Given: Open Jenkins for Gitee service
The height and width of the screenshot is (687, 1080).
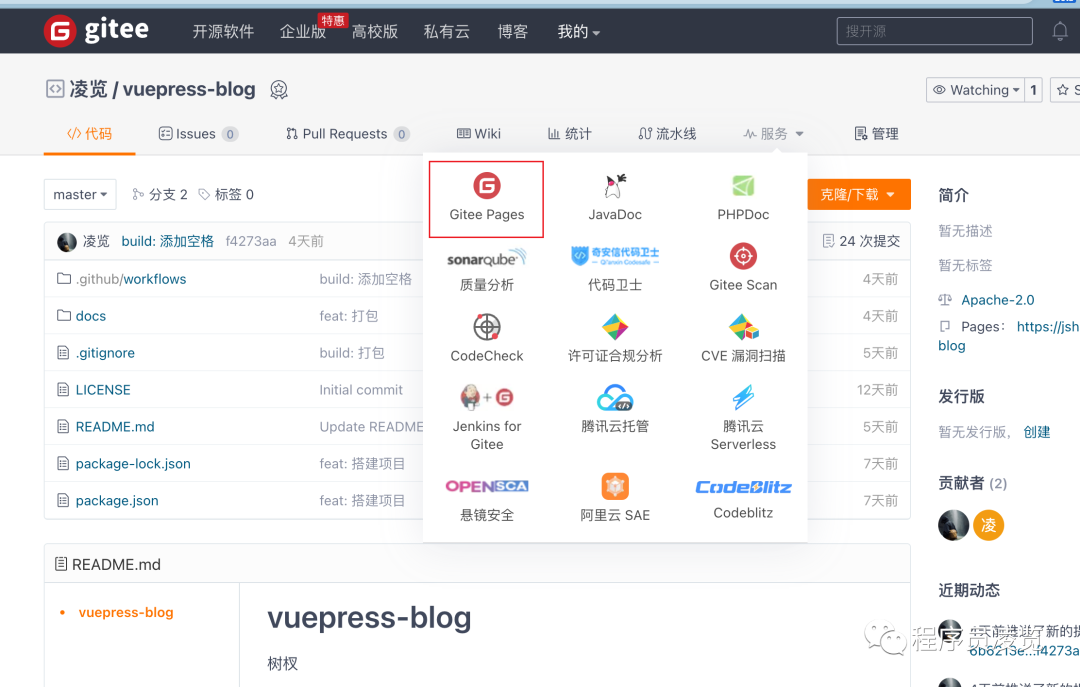Looking at the screenshot, I should tap(486, 418).
